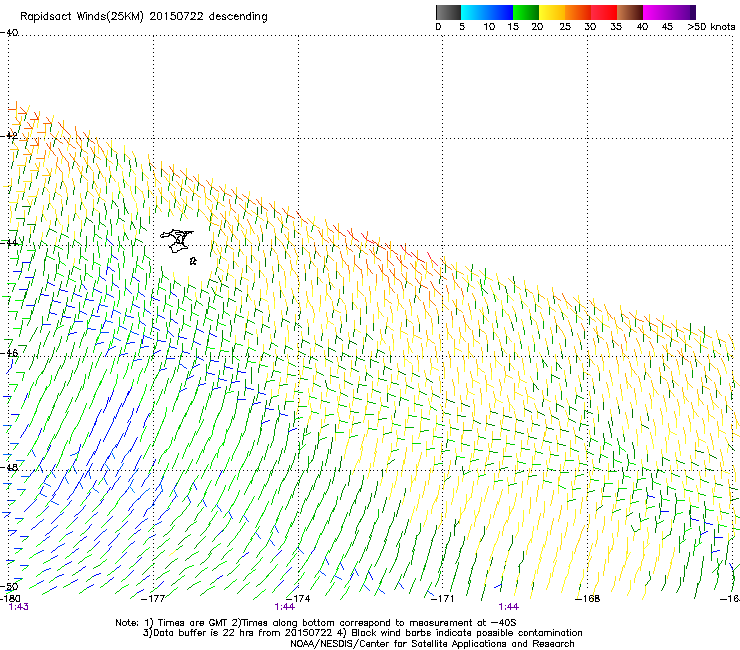Image resolution: width=740 pixels, height=650 pixels.
Task: Select the green 15-20 knots legend segment
Action: point(526,12)
